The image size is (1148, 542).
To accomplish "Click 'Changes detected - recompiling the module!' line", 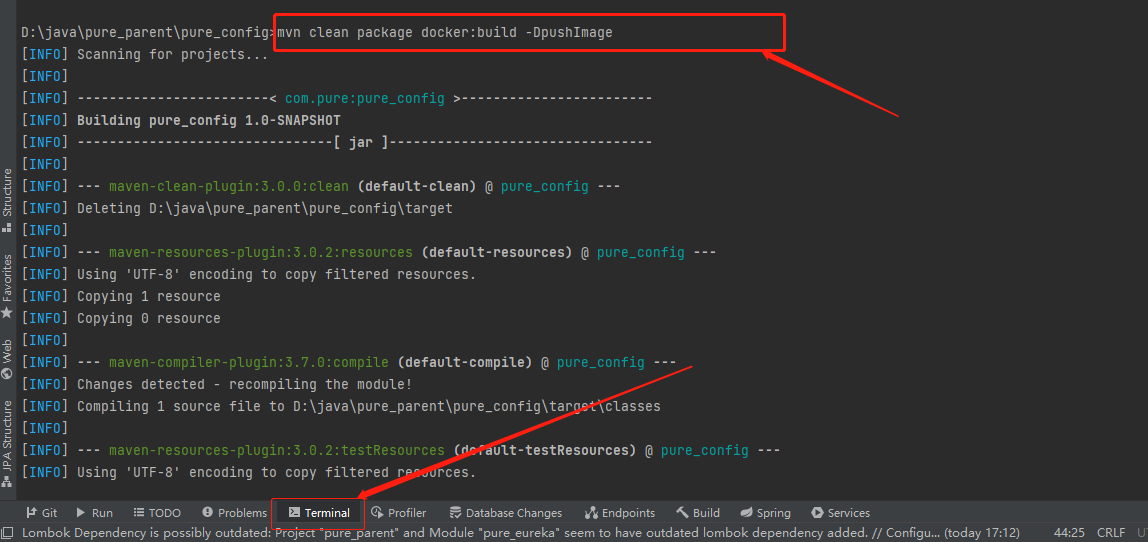I will coord(245,384).
